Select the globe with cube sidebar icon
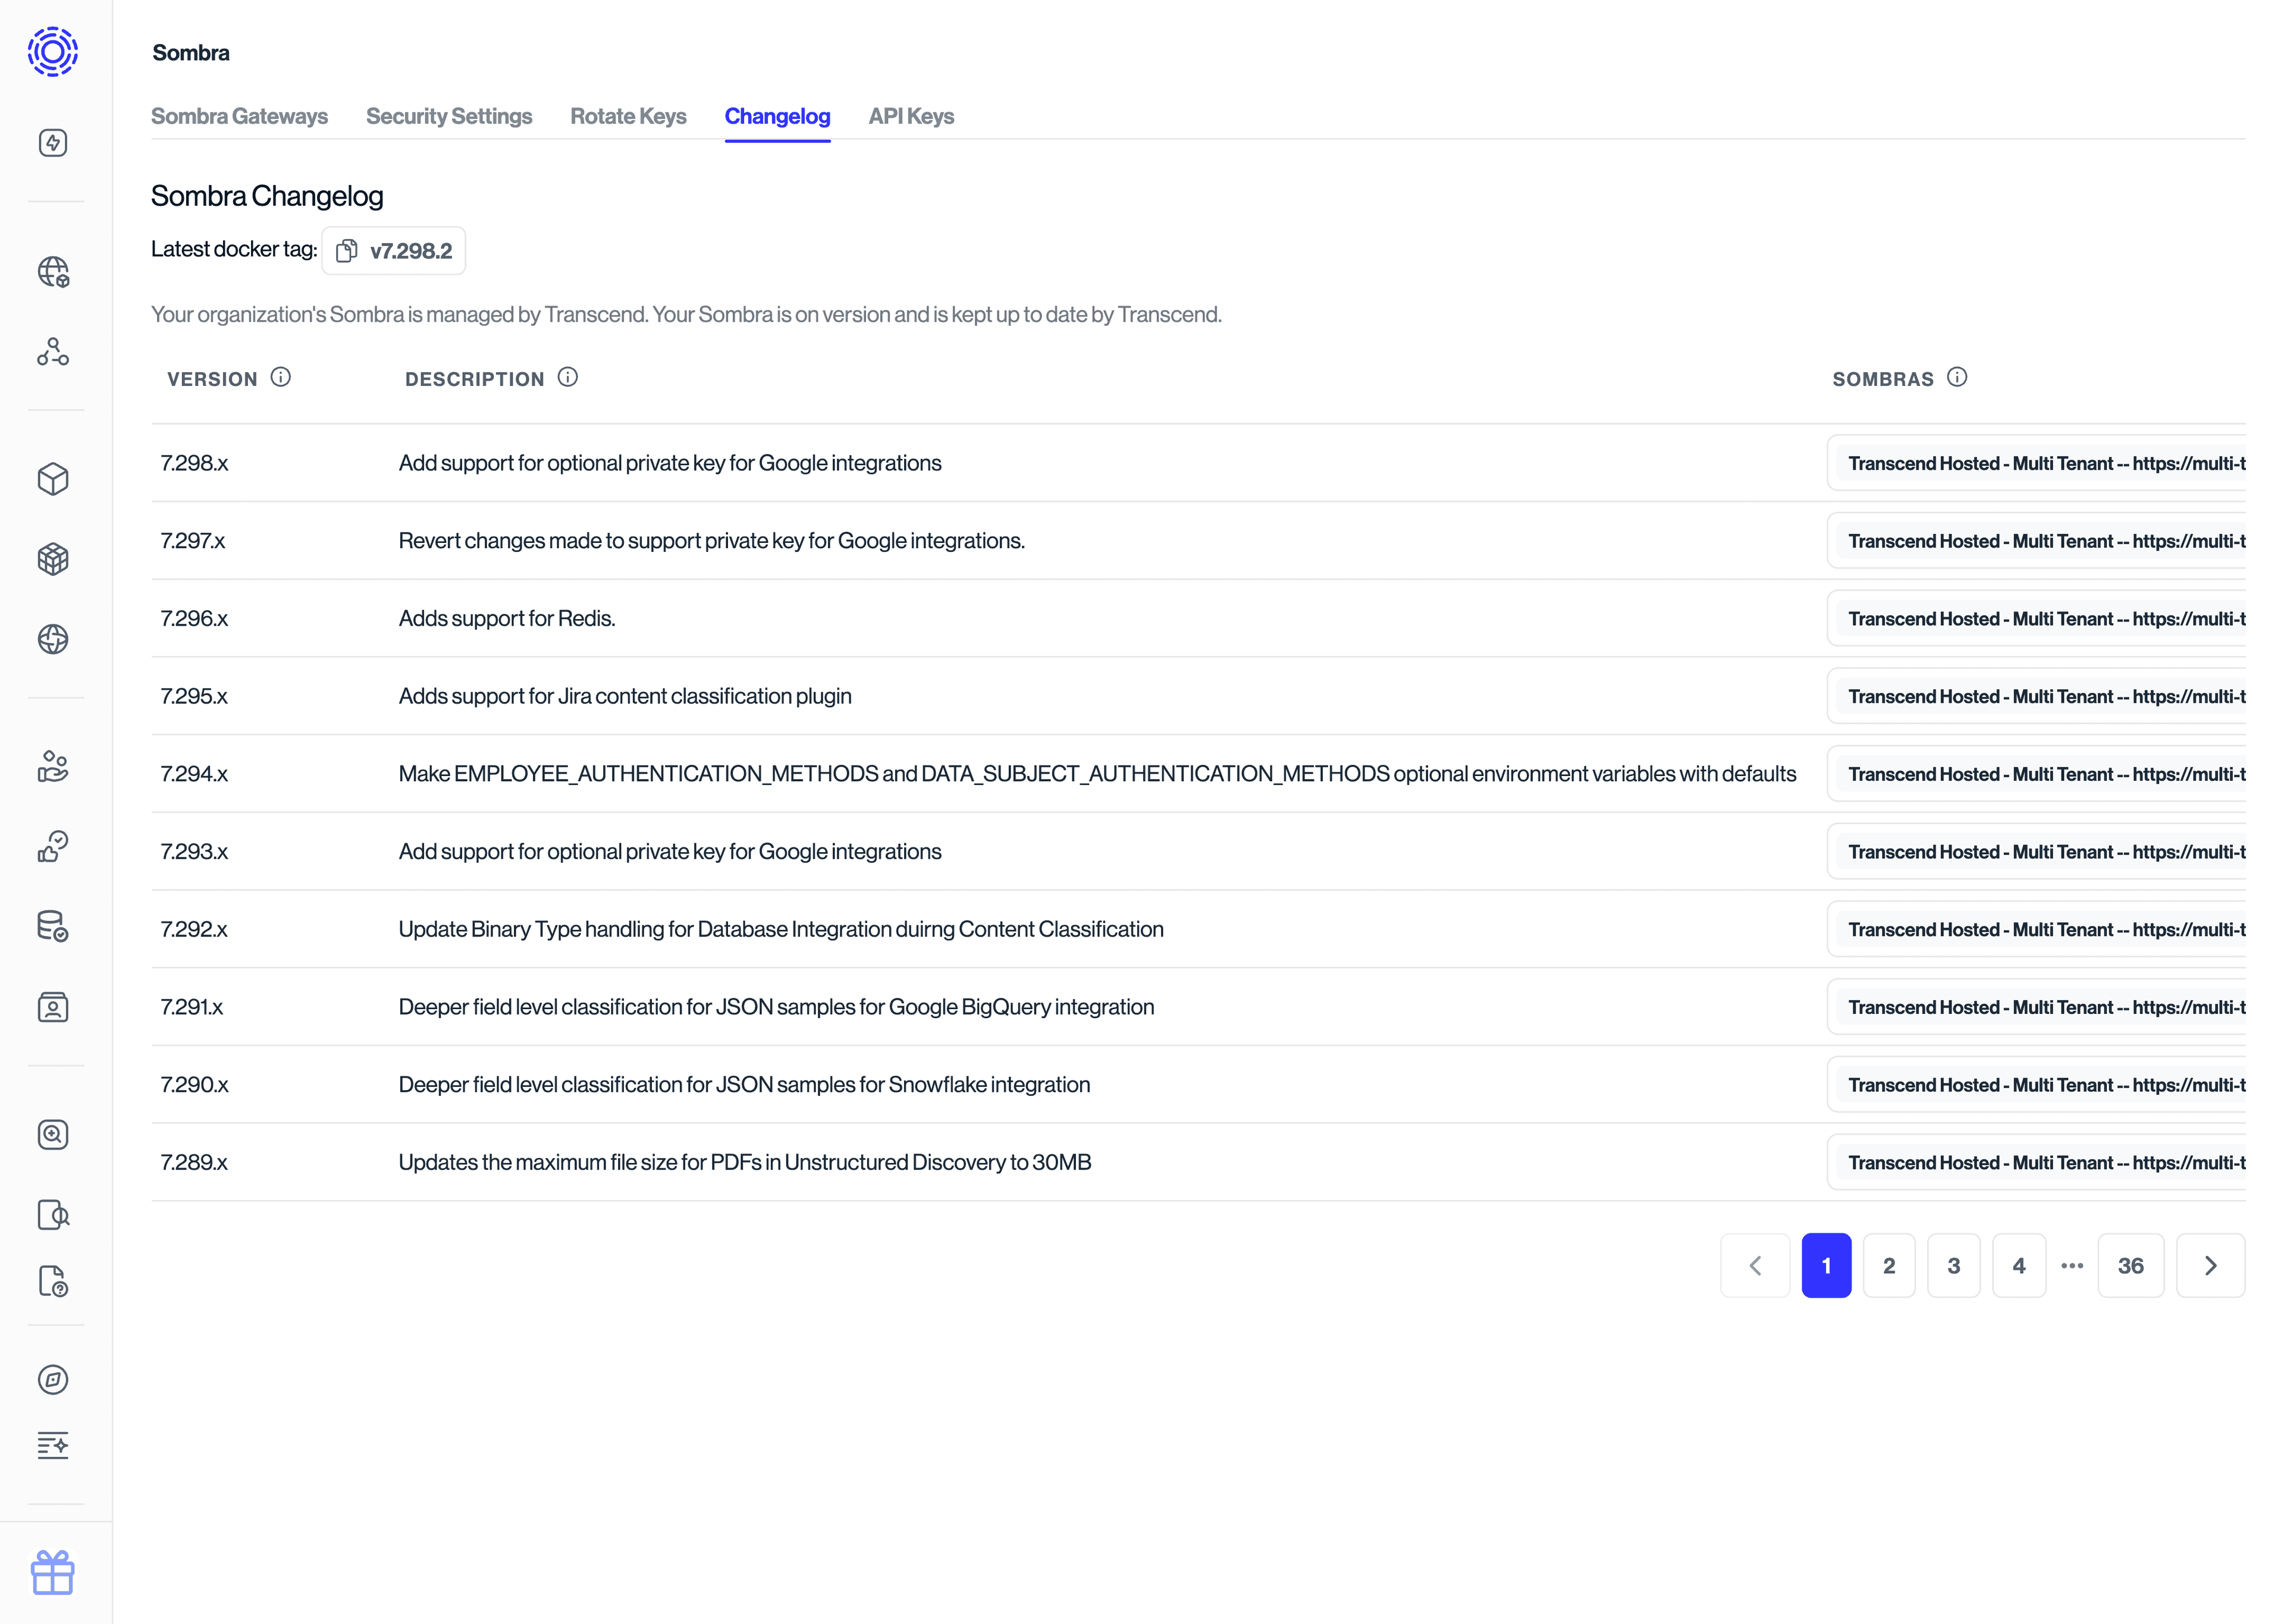2284x1624 pixels. (x=53, y=271)
